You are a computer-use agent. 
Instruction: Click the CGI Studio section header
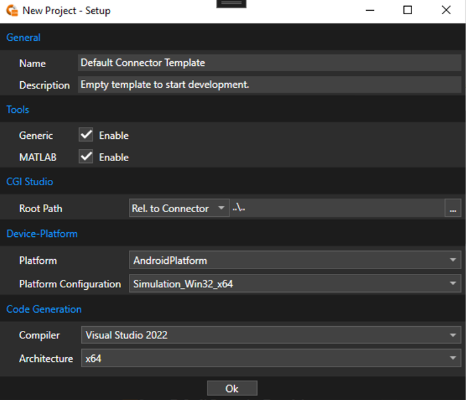[x=30, y=182]
